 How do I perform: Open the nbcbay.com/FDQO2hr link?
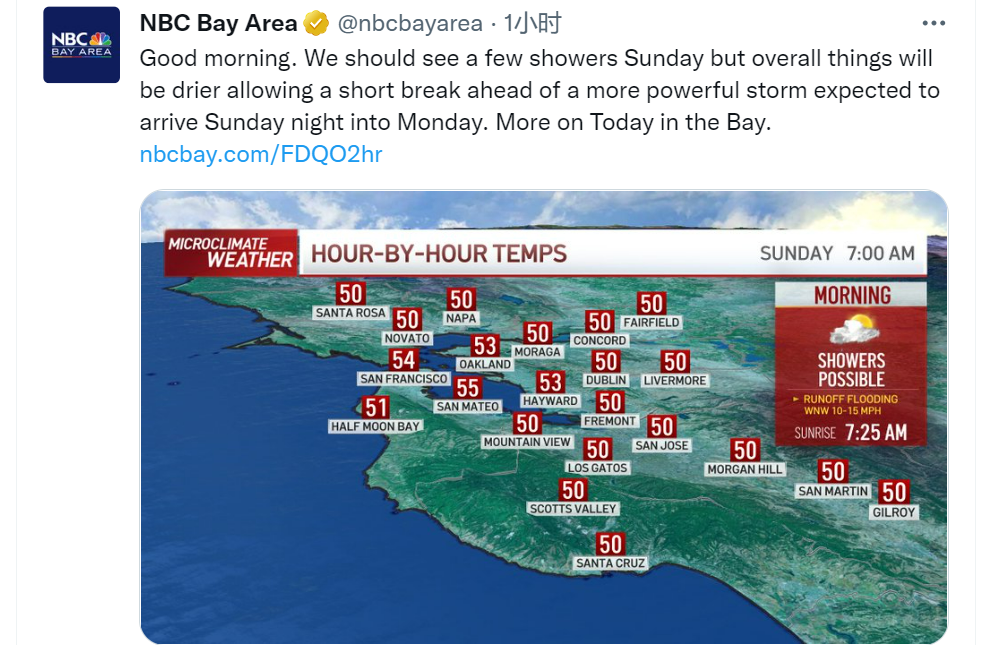tap(261, 154)
